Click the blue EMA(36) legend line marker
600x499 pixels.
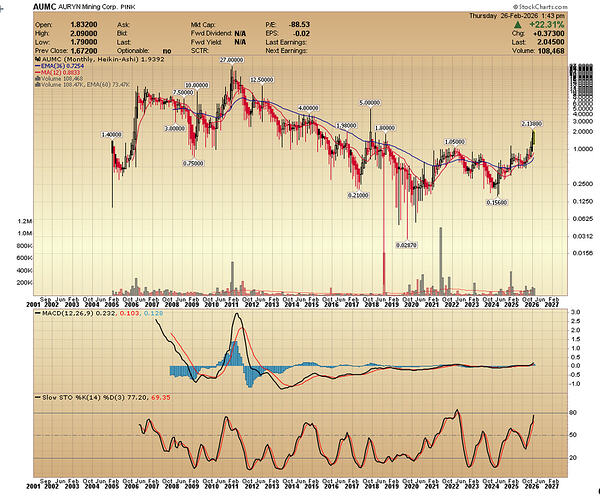[x=37, y=66]
